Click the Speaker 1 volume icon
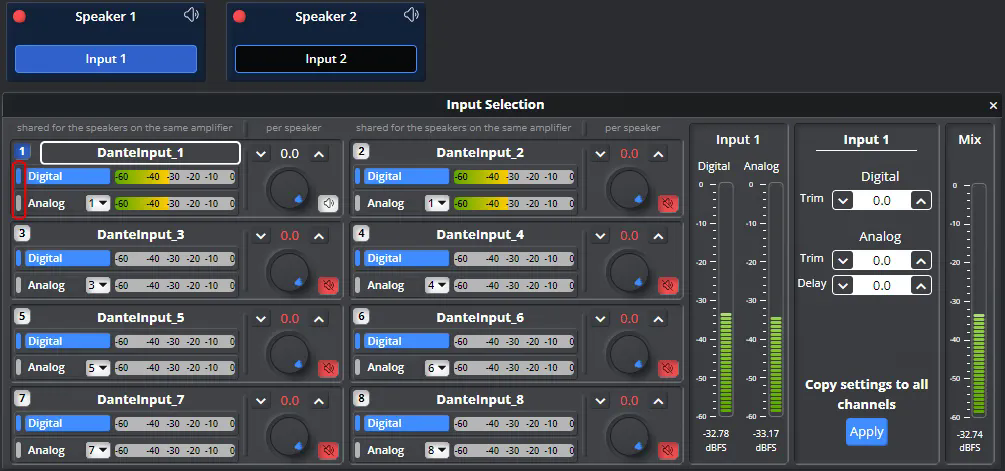 point(191,15)
